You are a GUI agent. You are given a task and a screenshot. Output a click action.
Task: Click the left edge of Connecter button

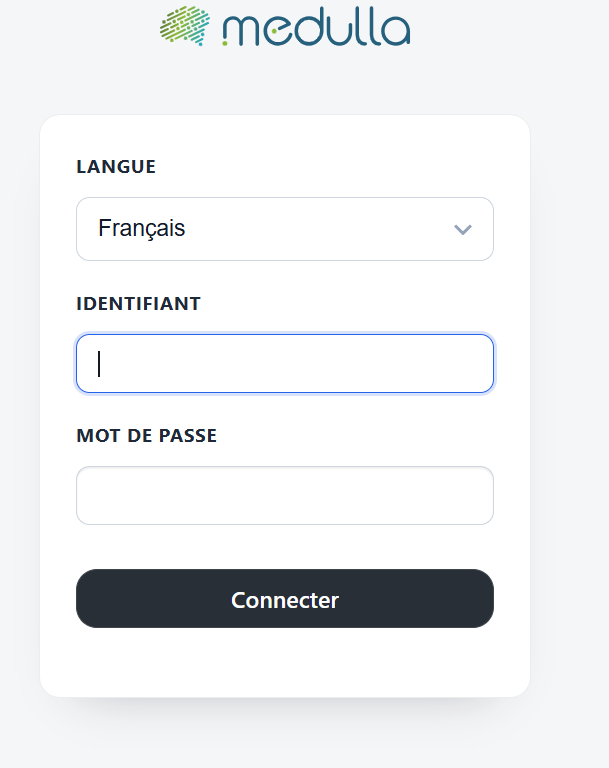(90, 599)
